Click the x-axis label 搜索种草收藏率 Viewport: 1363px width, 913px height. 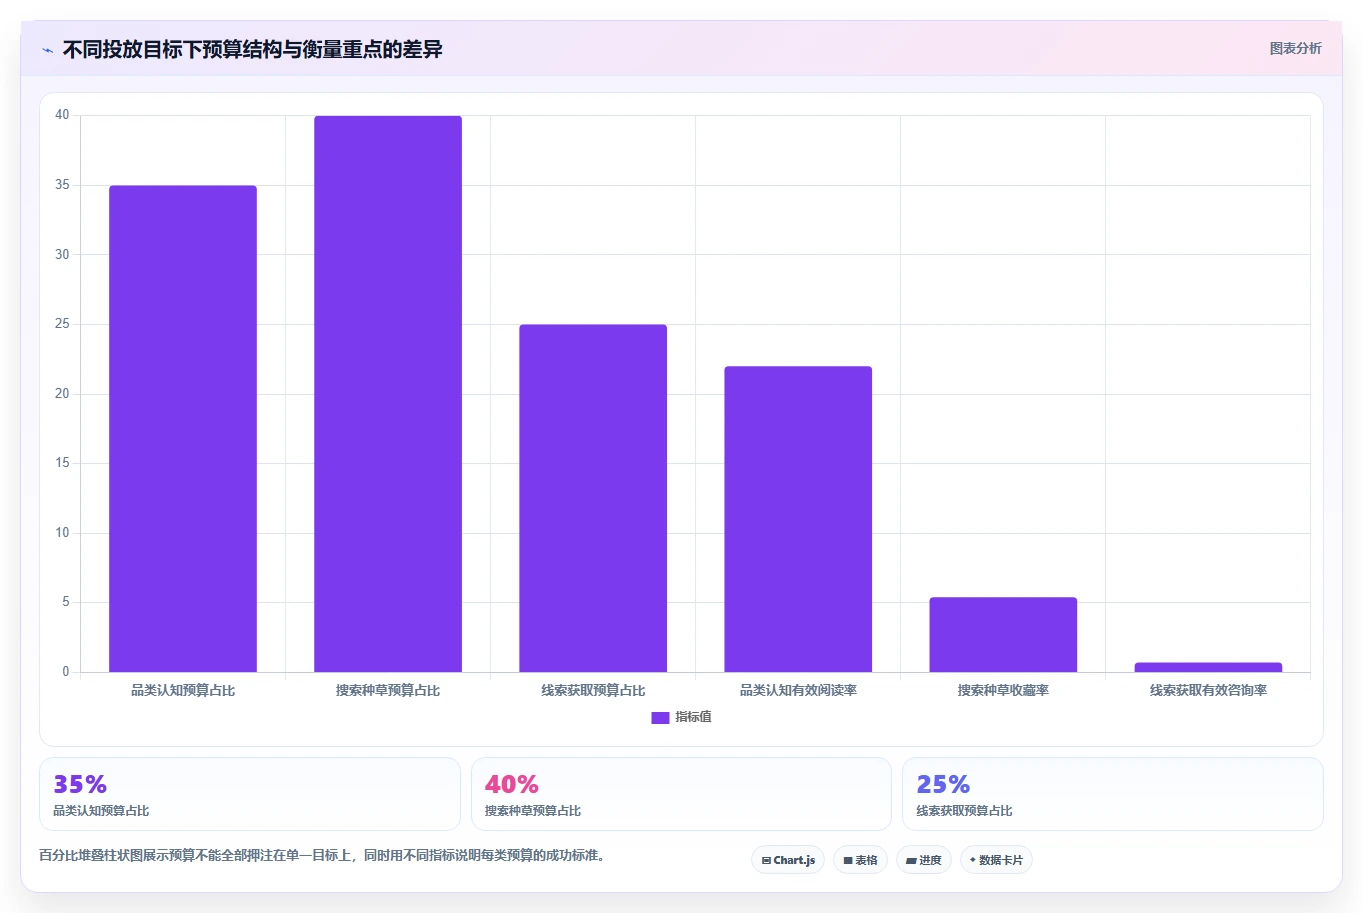[x=1003, y=690]
